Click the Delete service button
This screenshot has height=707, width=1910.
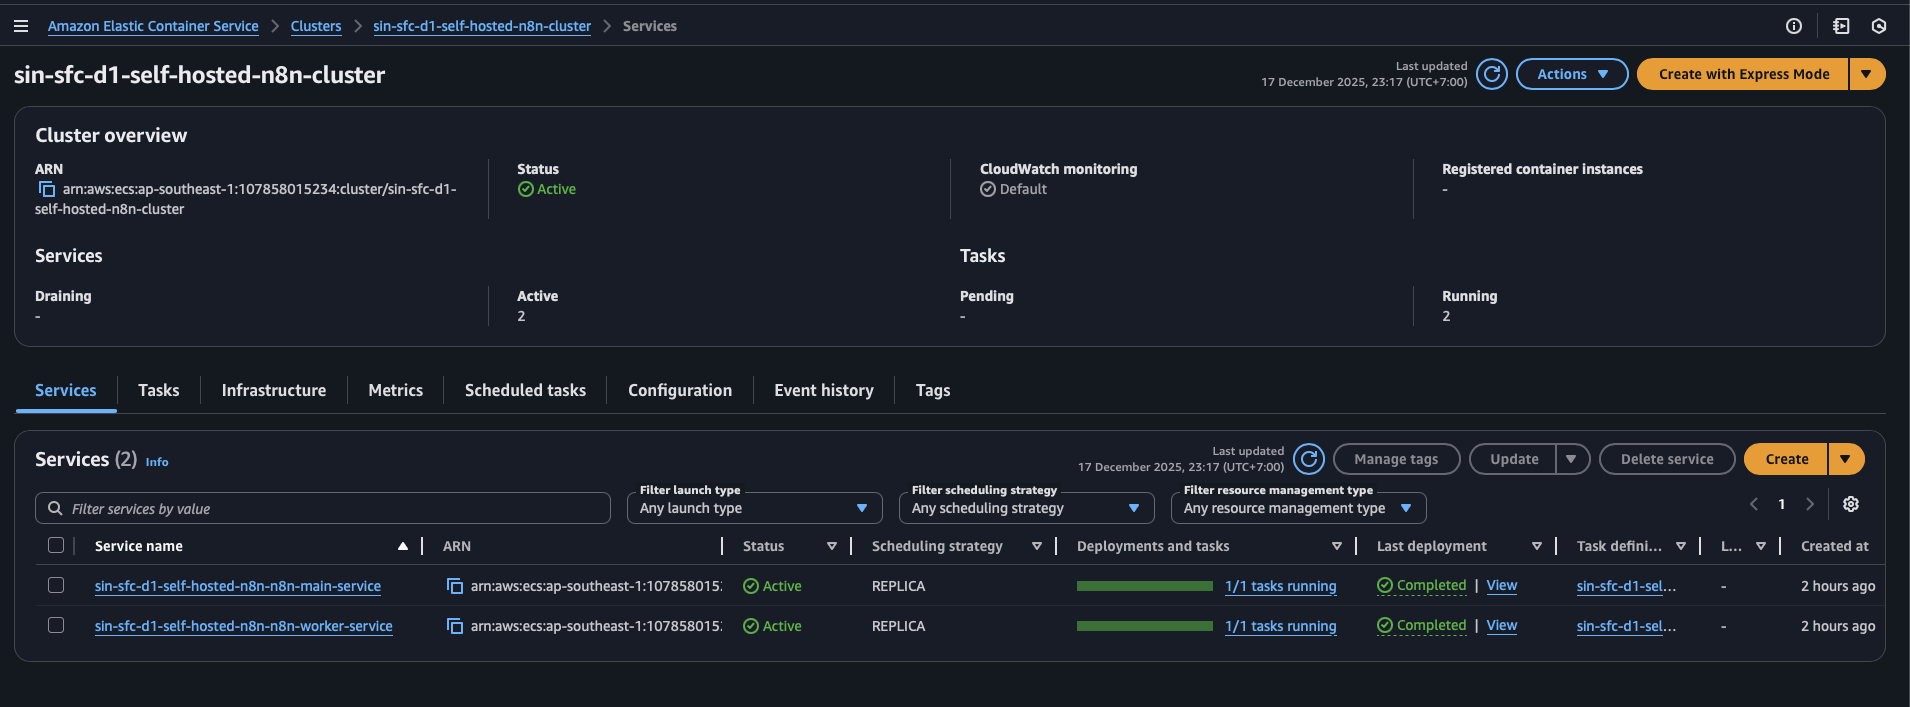pos(1667,459)
